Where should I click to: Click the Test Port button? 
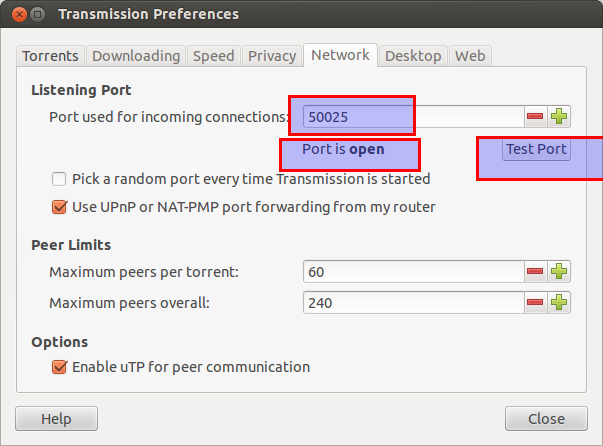tap(536, 149)
